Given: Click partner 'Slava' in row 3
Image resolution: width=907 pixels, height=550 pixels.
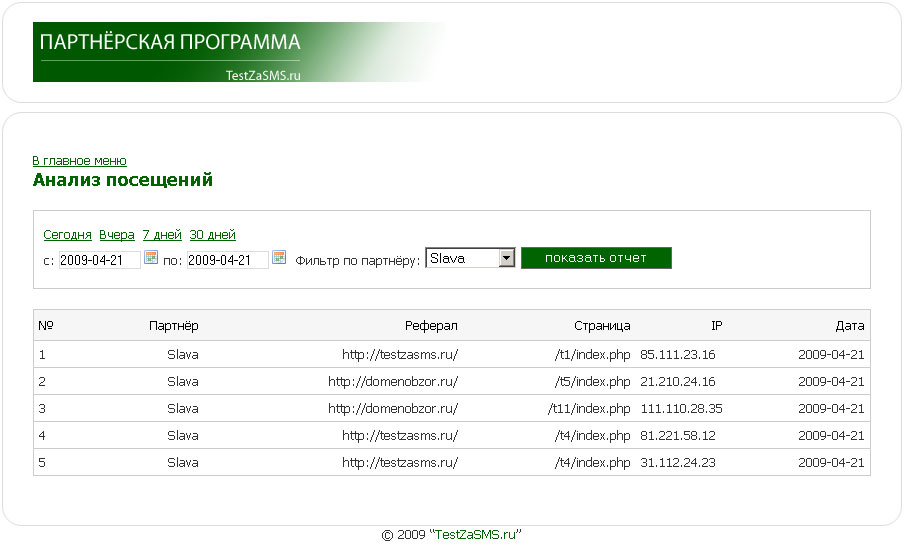Looking at the screenshot, I should point(183,408).
